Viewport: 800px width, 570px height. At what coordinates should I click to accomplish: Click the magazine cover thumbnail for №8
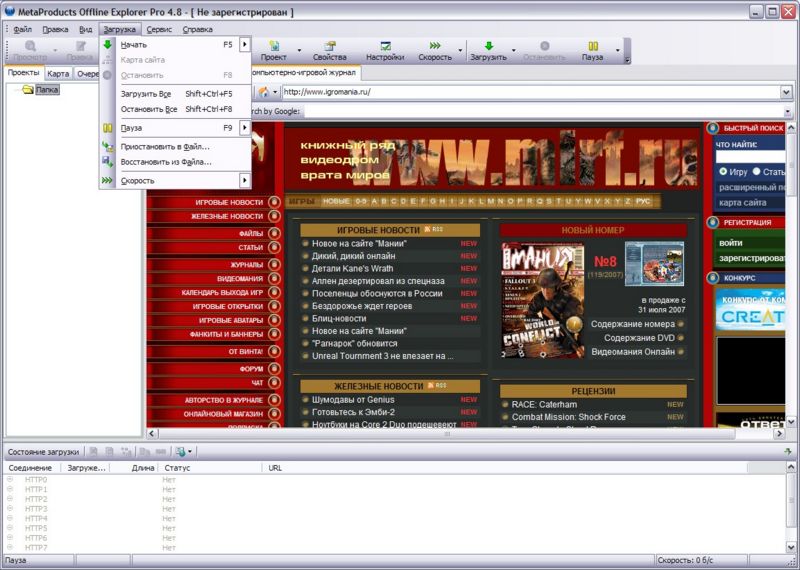[543, 300]
